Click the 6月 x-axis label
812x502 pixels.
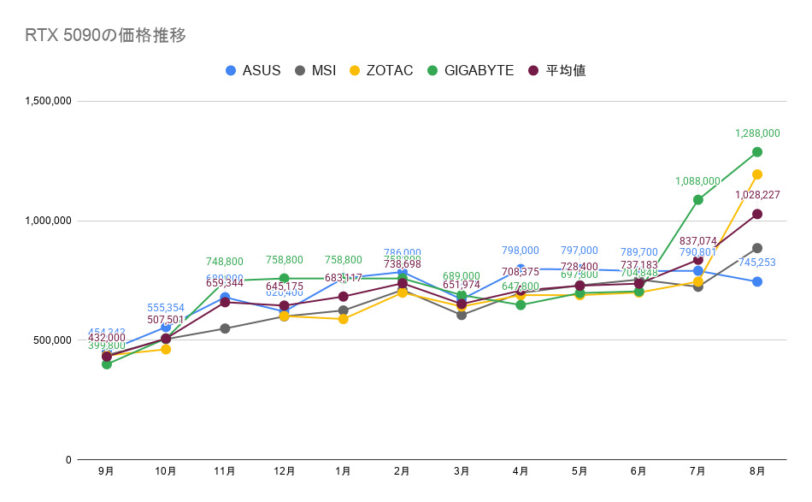tap(639, 471)
